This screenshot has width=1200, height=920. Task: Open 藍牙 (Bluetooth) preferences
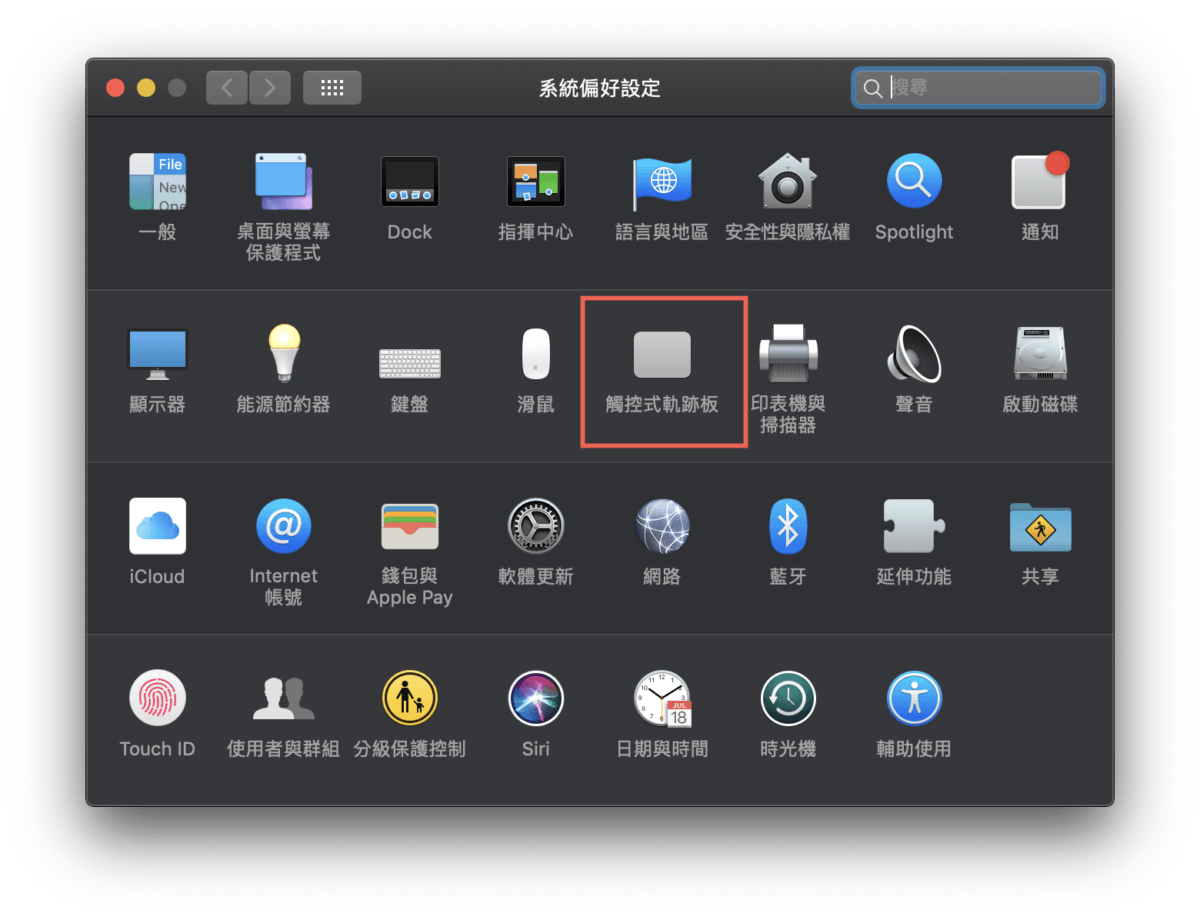point(787,526)
